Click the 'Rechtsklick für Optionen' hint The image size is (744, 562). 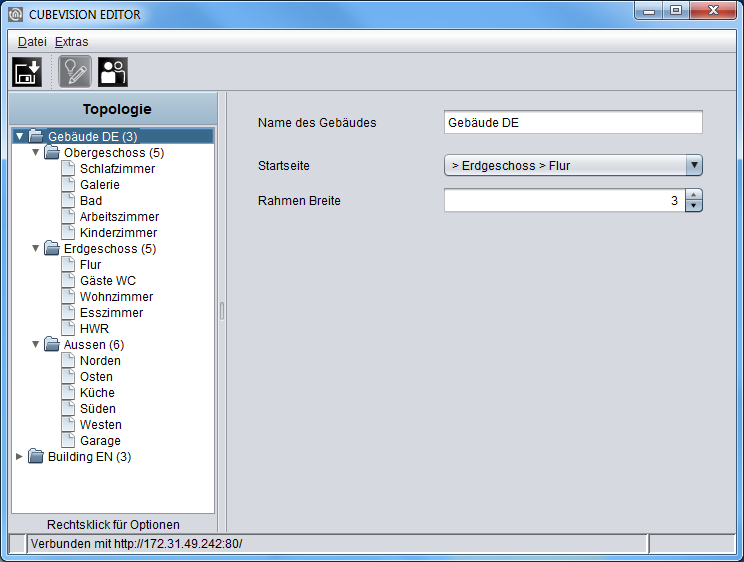tap(113, 525)
